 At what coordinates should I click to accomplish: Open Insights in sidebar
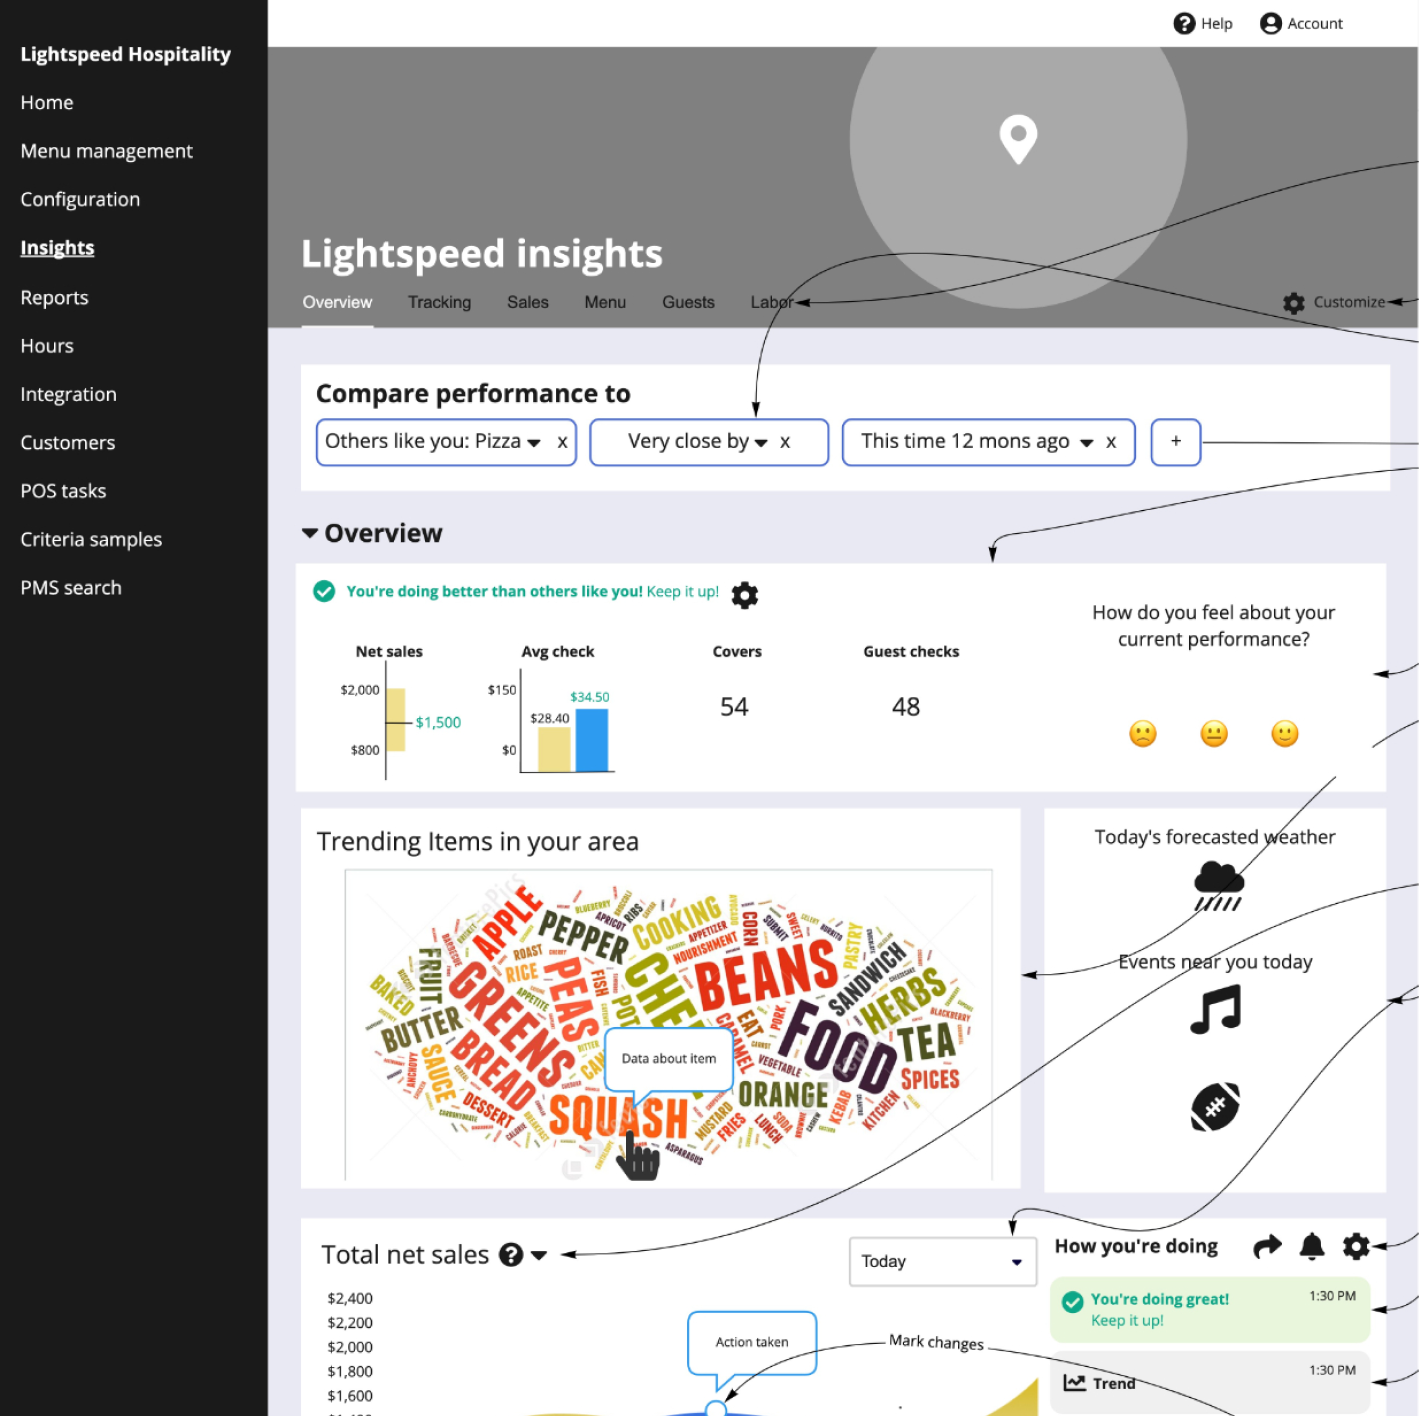57,248
